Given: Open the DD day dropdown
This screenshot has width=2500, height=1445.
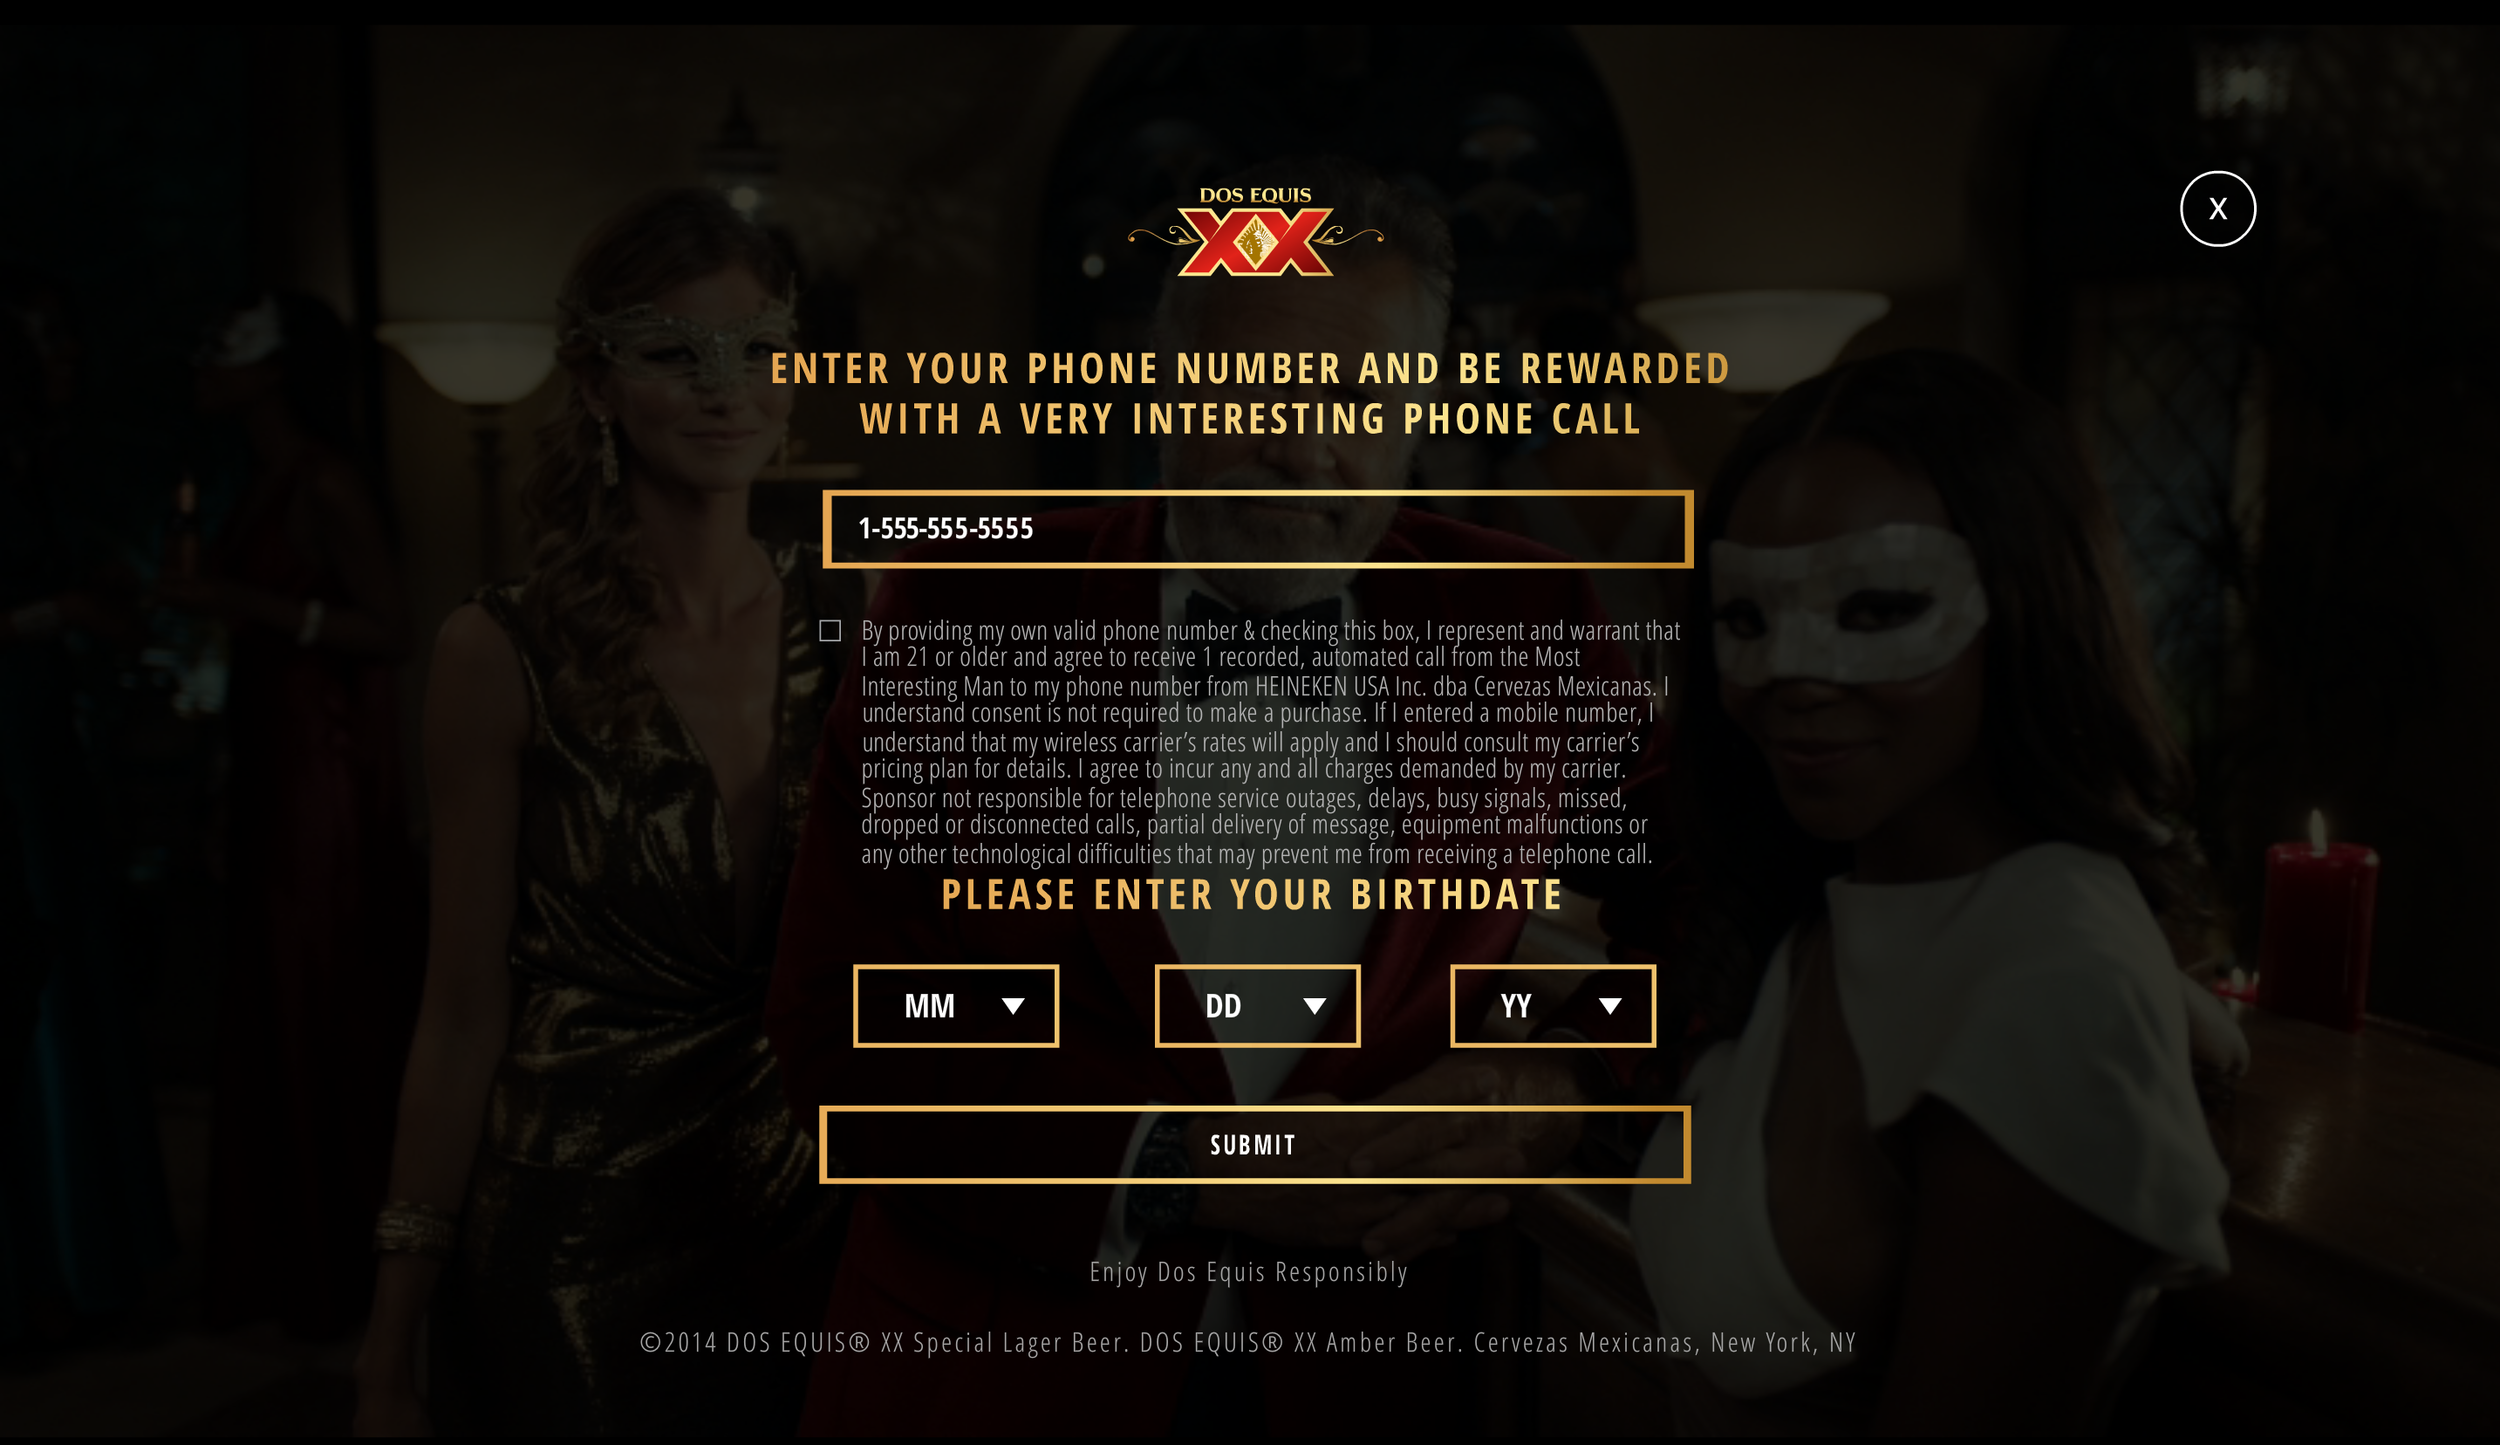Looking at the screenshot, I should [x=1257, y=1006].
